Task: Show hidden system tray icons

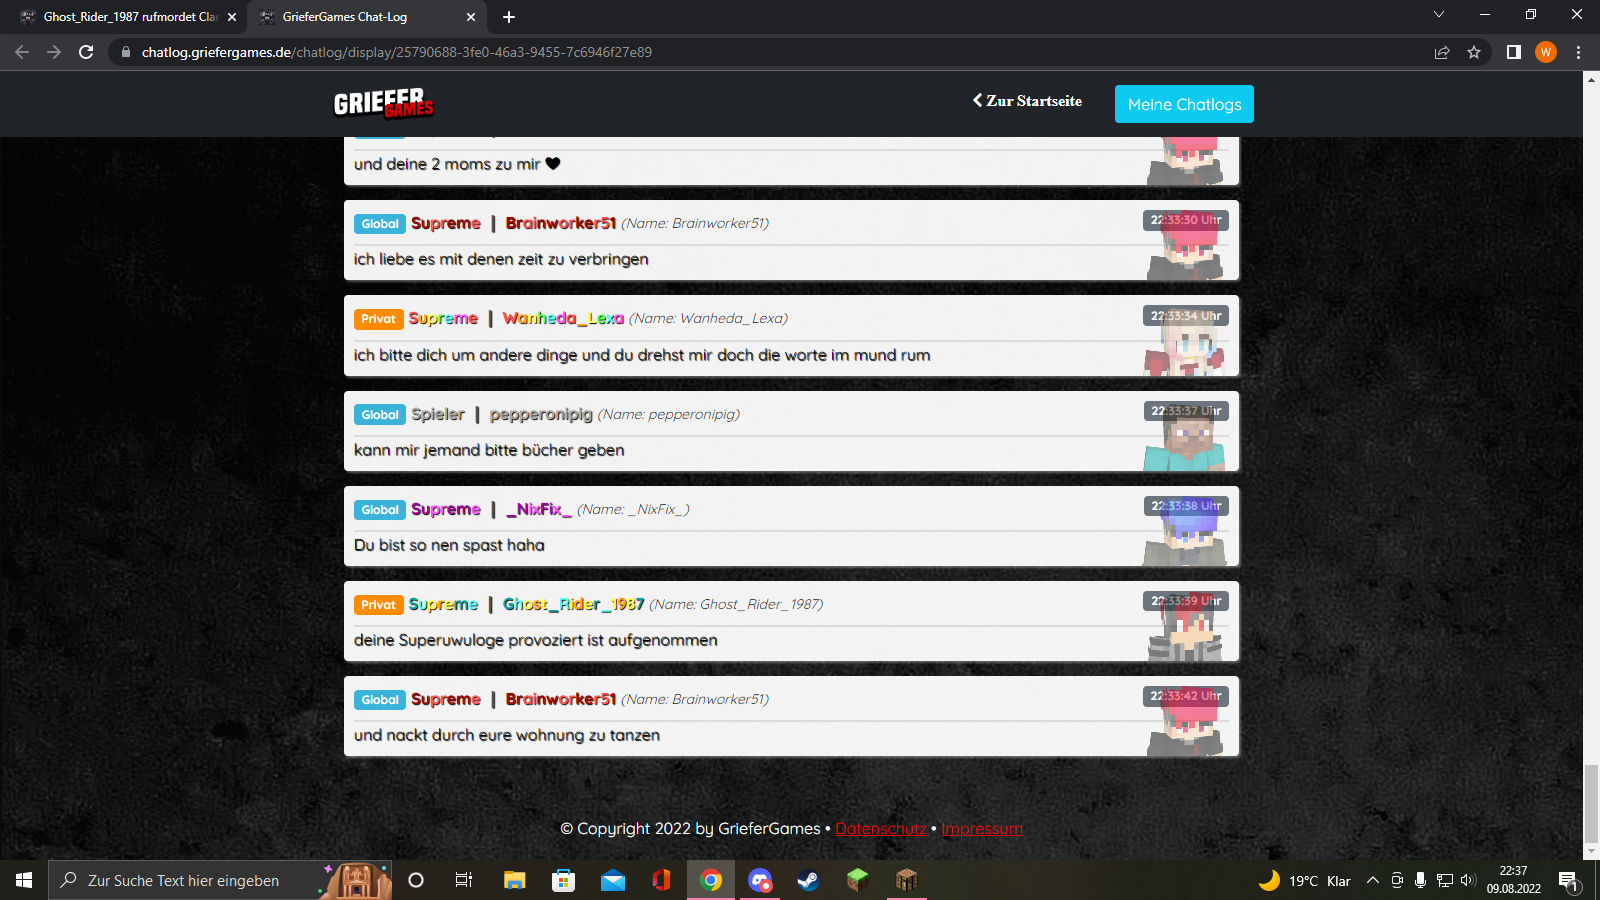Action: point(1373,880)
